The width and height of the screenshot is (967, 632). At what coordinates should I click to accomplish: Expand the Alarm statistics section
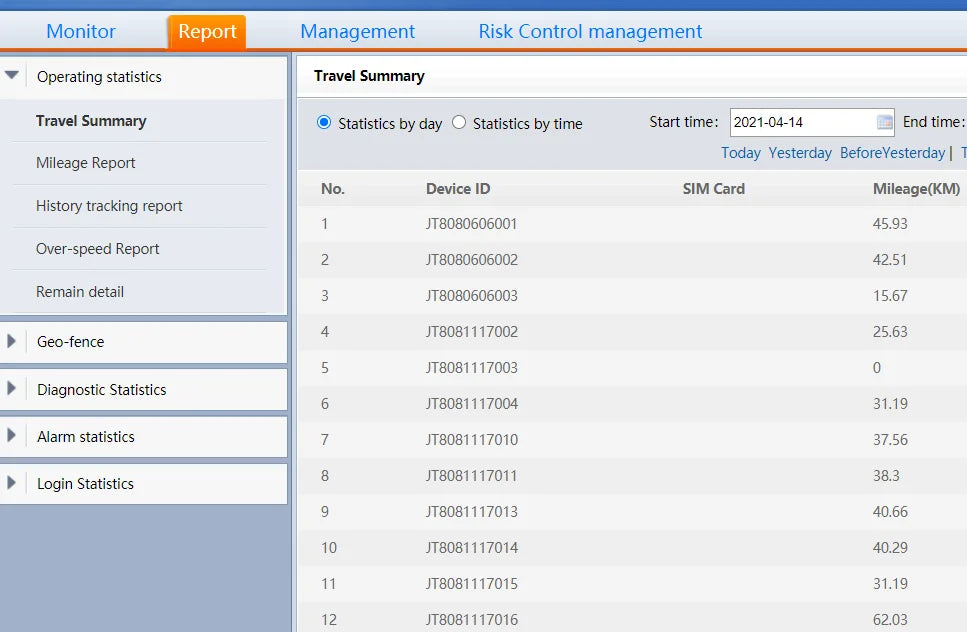point(12,437)
